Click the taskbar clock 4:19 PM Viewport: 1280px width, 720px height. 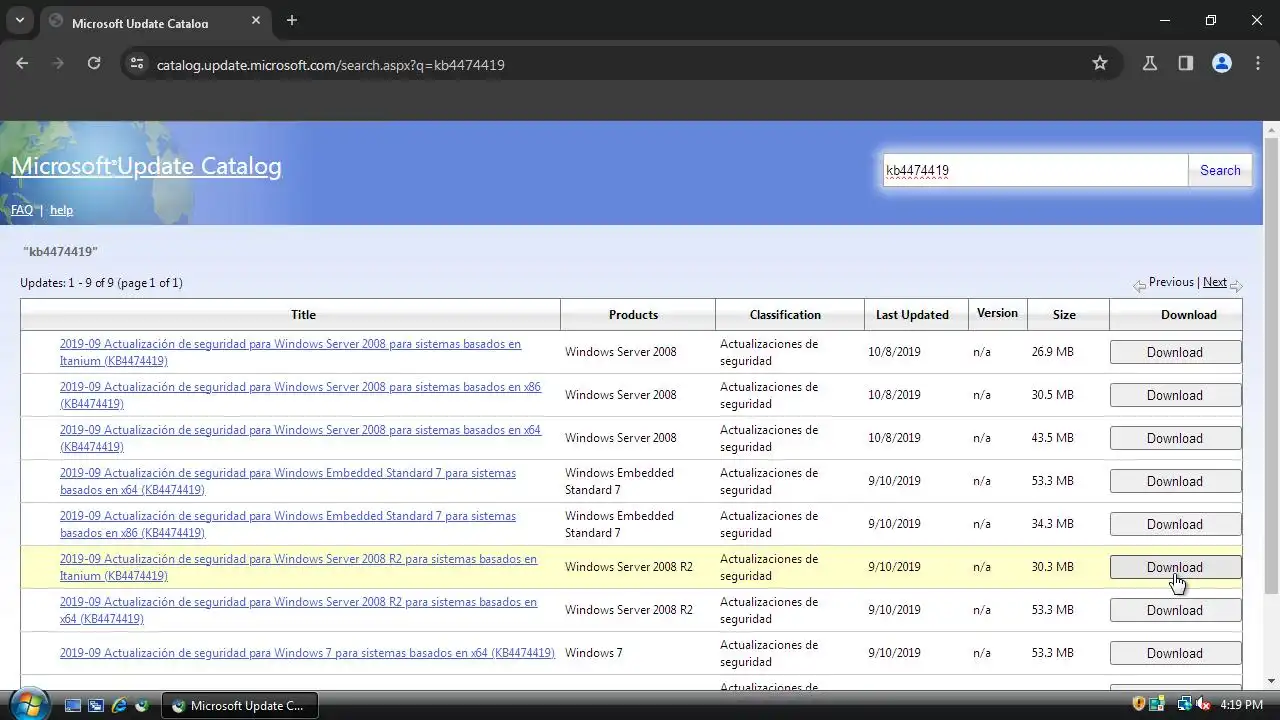[1242, 705]
